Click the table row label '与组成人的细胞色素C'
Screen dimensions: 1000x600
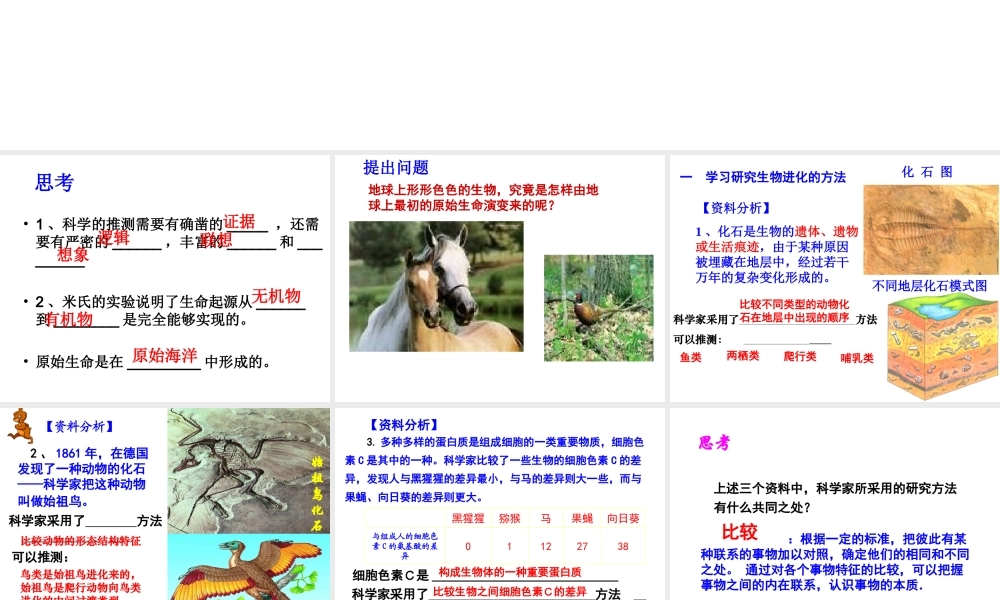click(405, 546)
